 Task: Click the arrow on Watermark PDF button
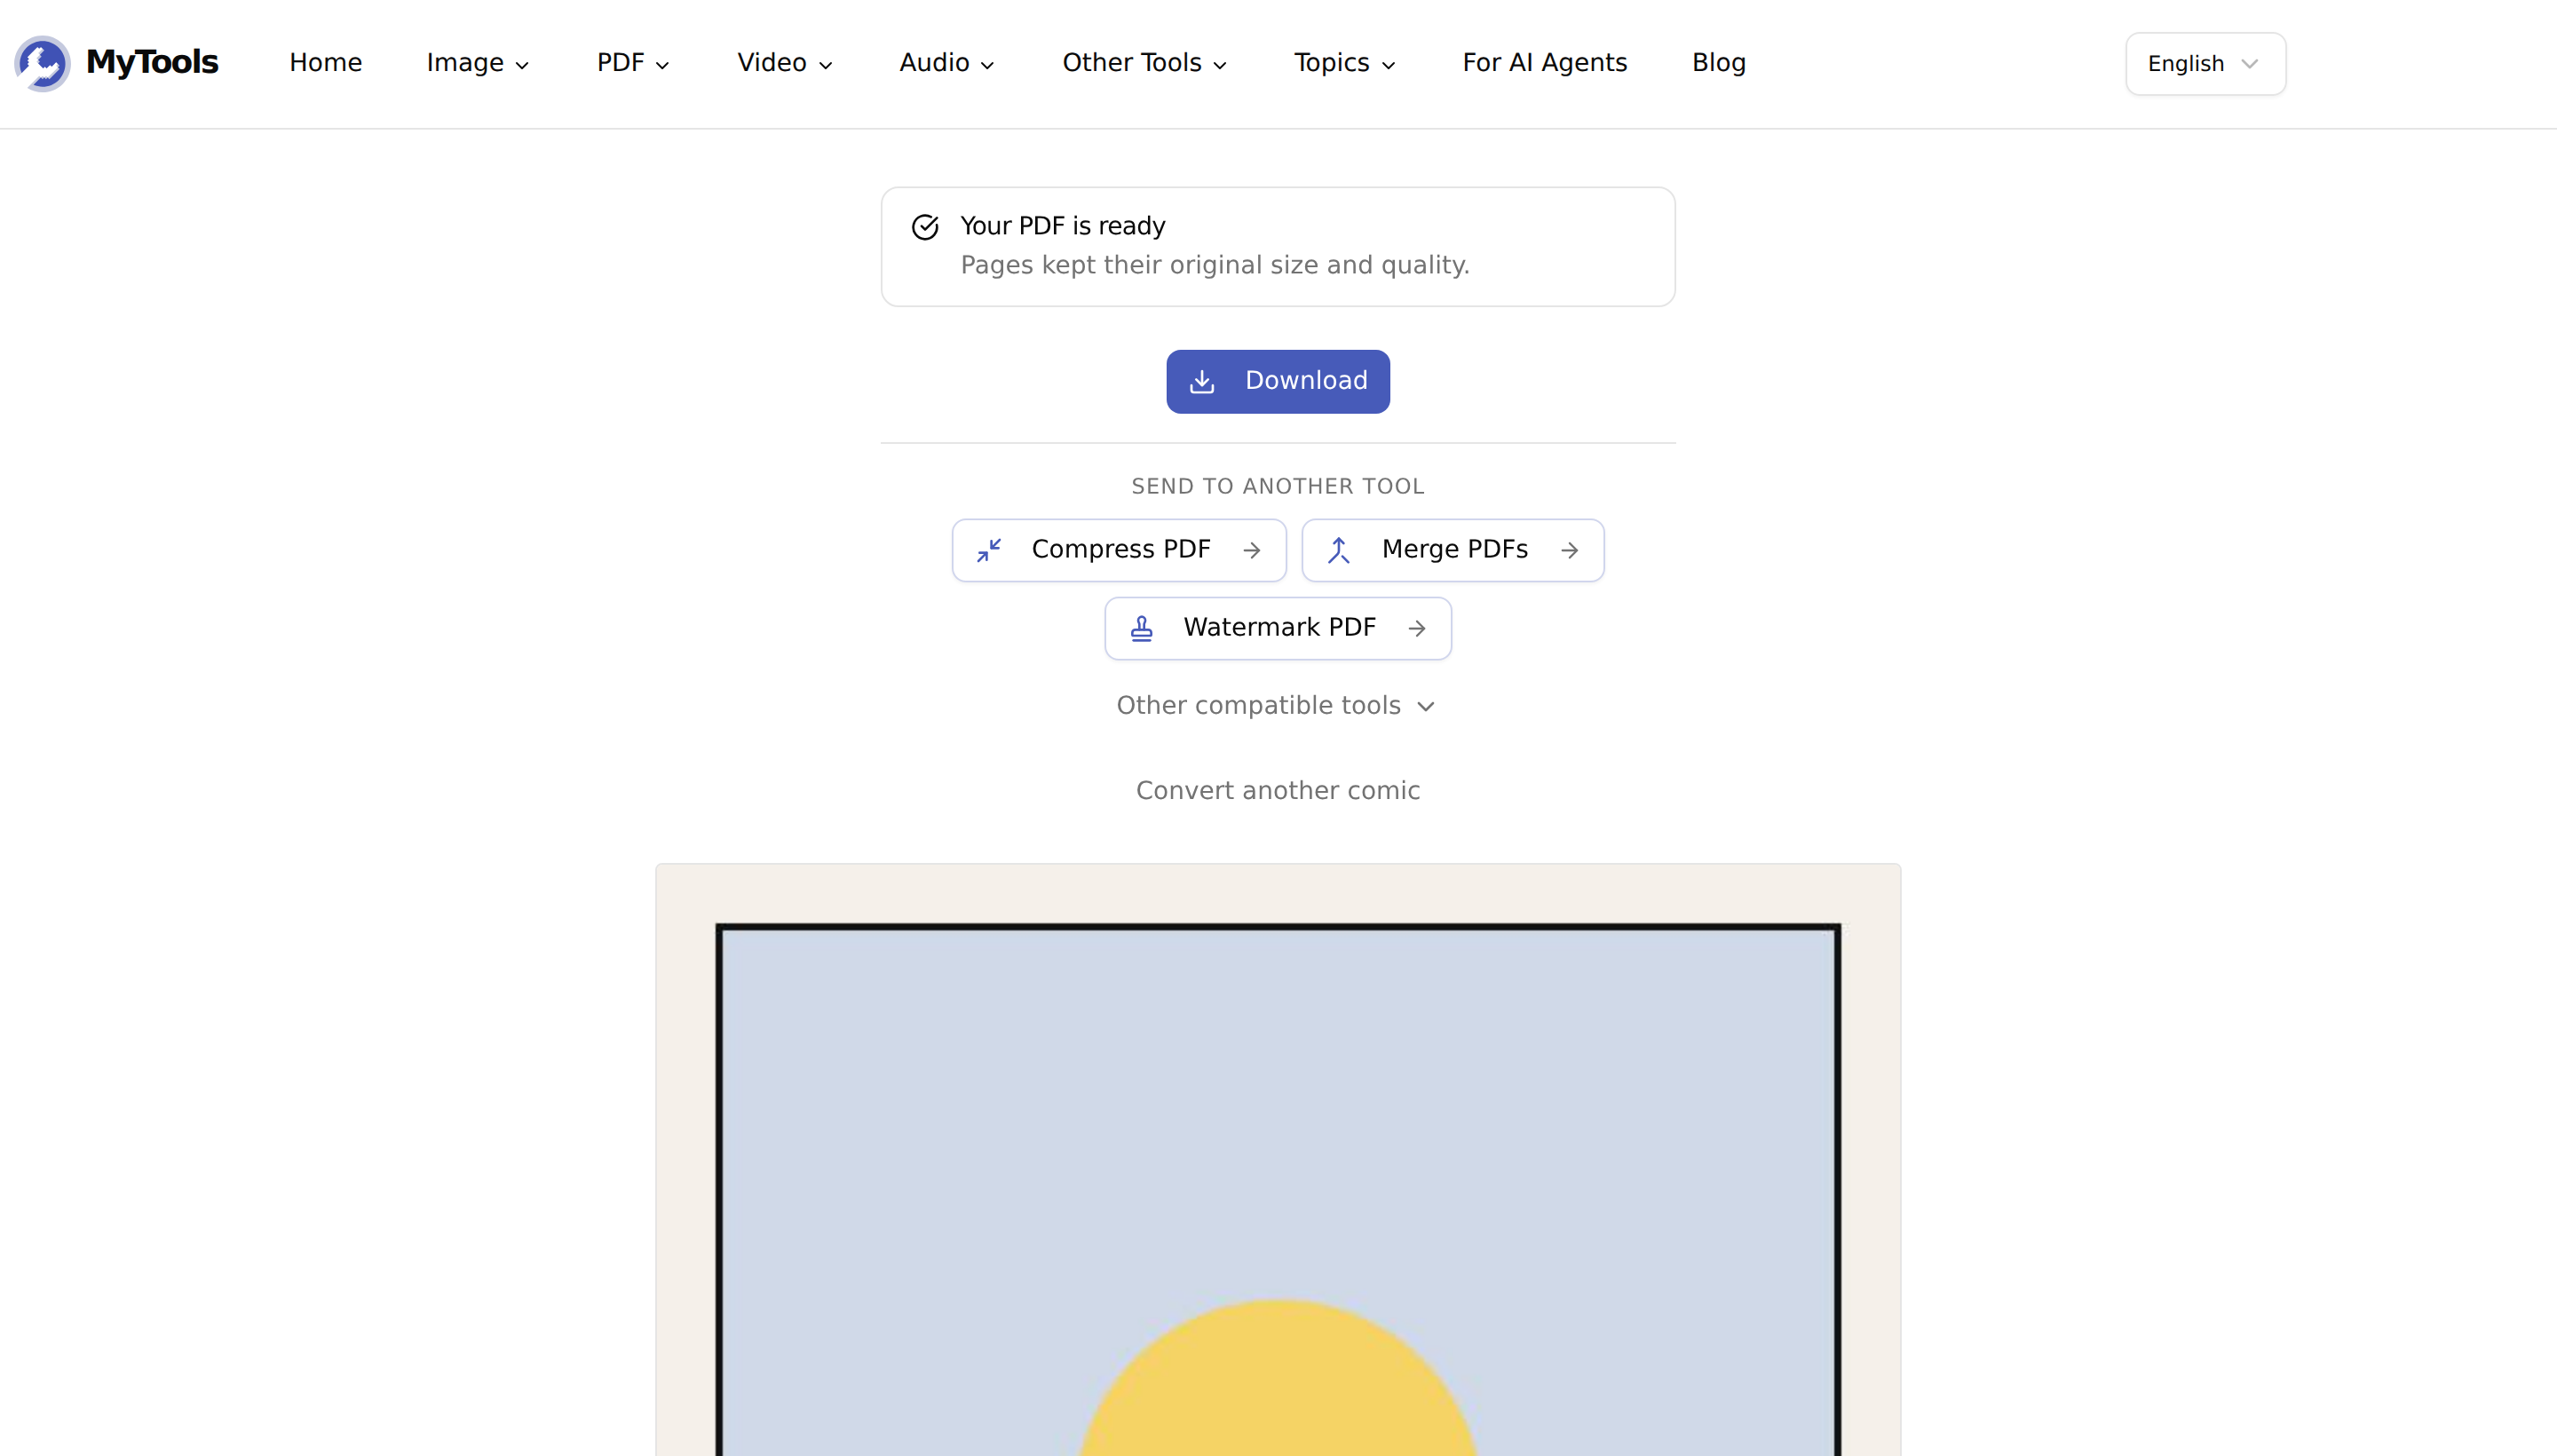[x=1417, y=628]
